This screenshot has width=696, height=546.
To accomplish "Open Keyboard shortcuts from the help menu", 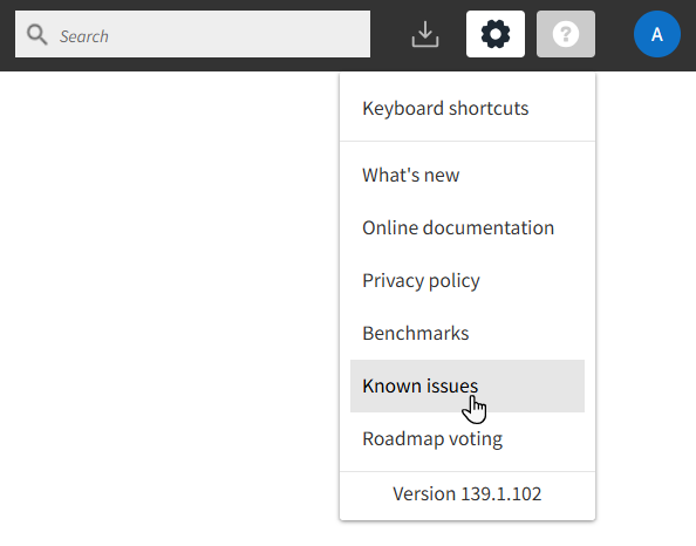I will 445,108.
